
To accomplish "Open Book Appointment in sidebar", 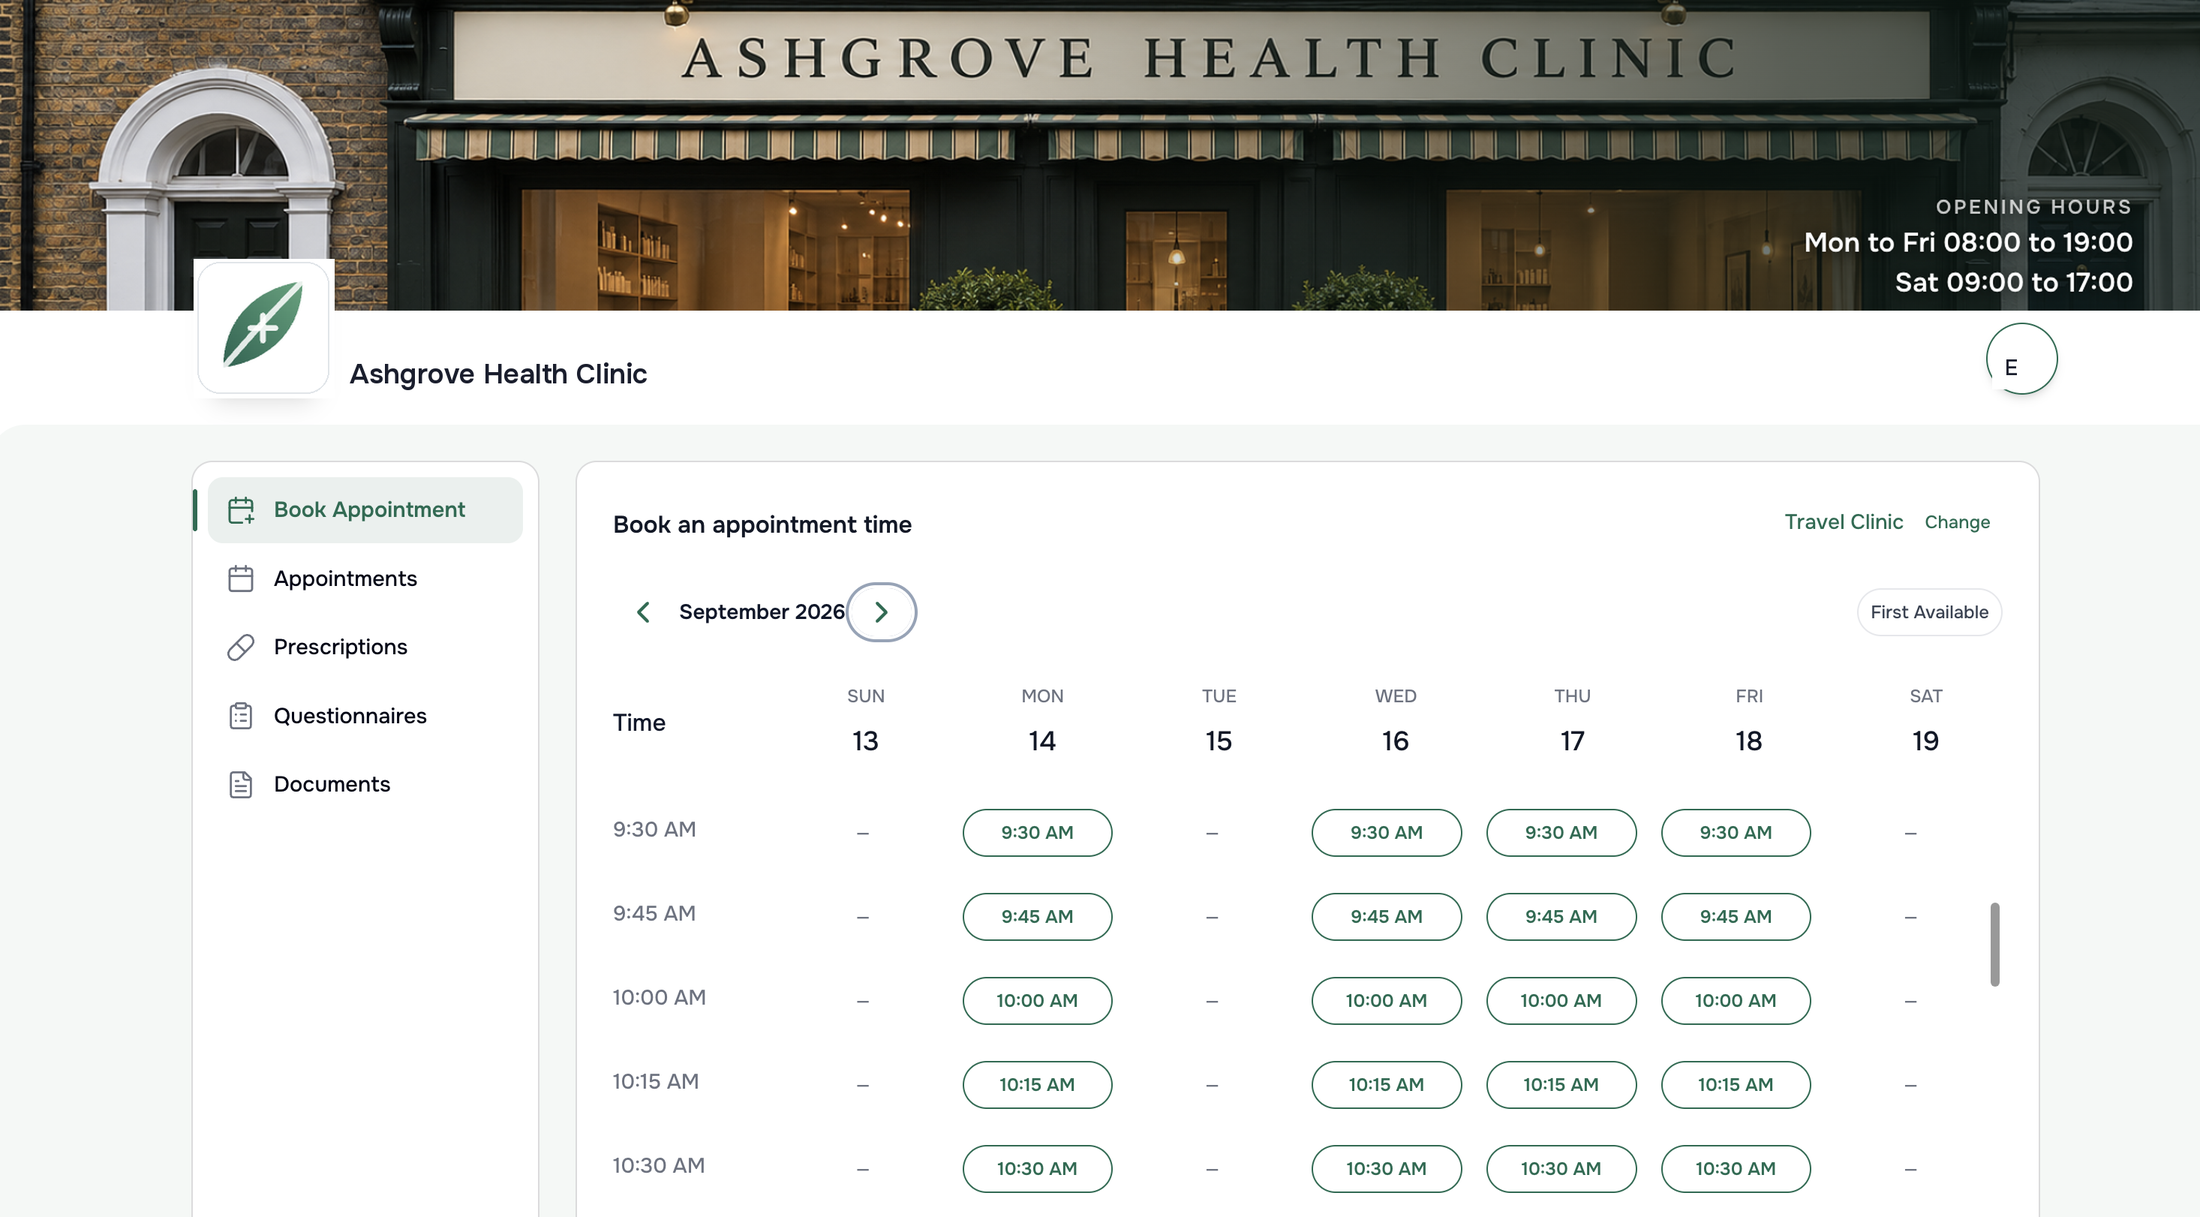I will 365,510.
